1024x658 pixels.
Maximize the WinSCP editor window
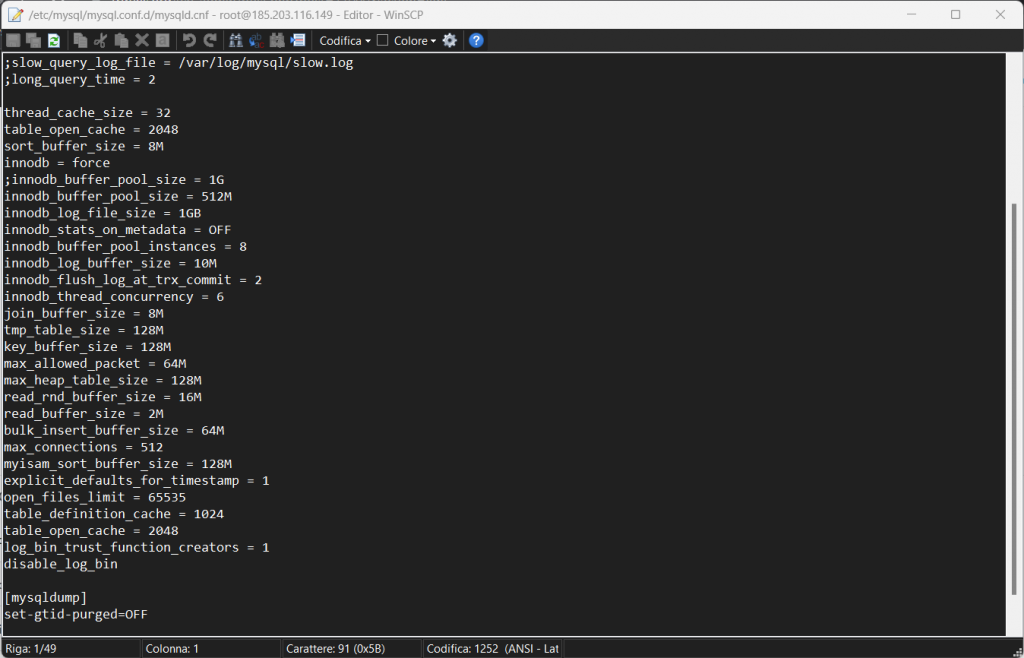pos(955,14)
